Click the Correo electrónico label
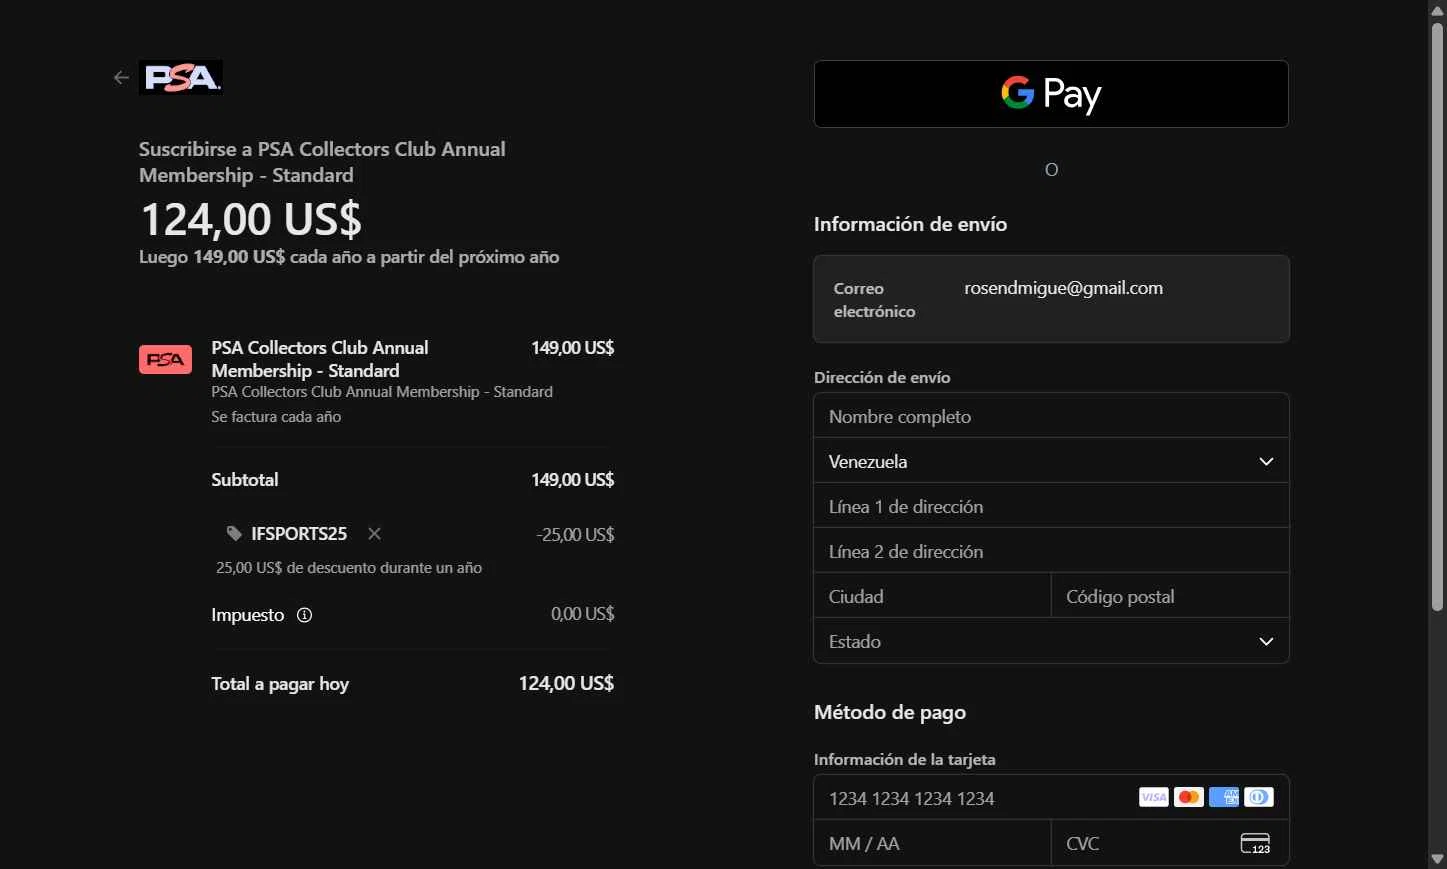The width and height of the screenshot is (1447, 869). (x=874, y=300)
